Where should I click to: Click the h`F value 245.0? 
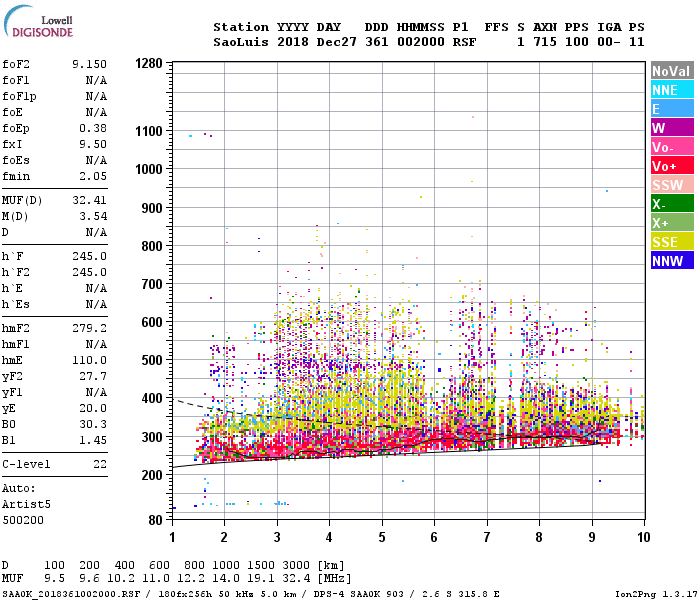click(x=89, y=256)
